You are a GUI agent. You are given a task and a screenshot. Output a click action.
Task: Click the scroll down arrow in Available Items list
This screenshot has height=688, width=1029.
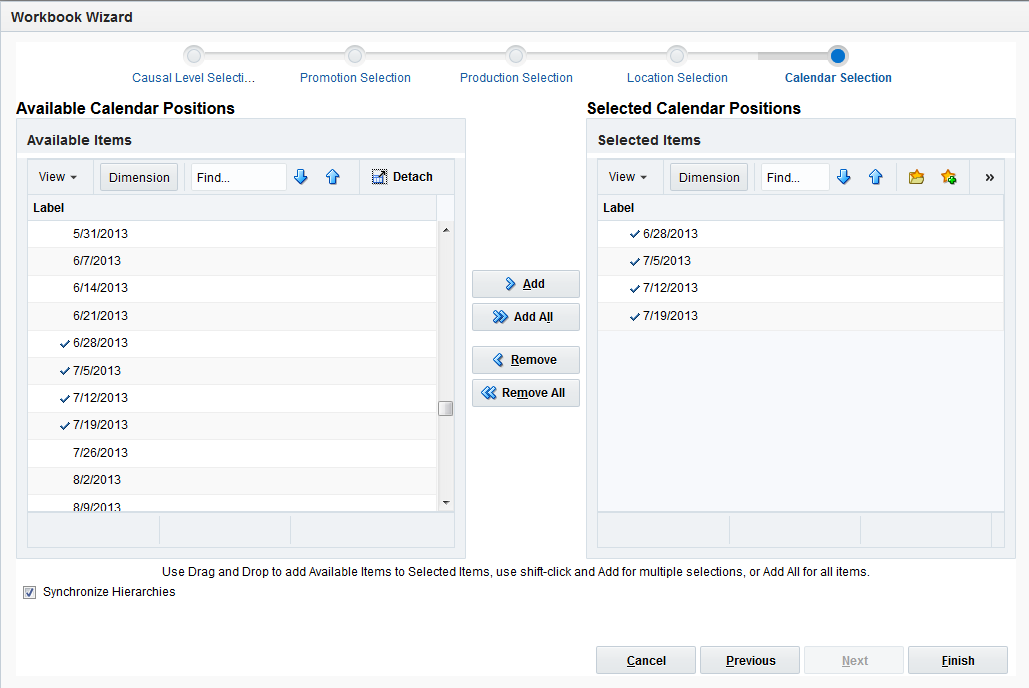click(446, 502)
